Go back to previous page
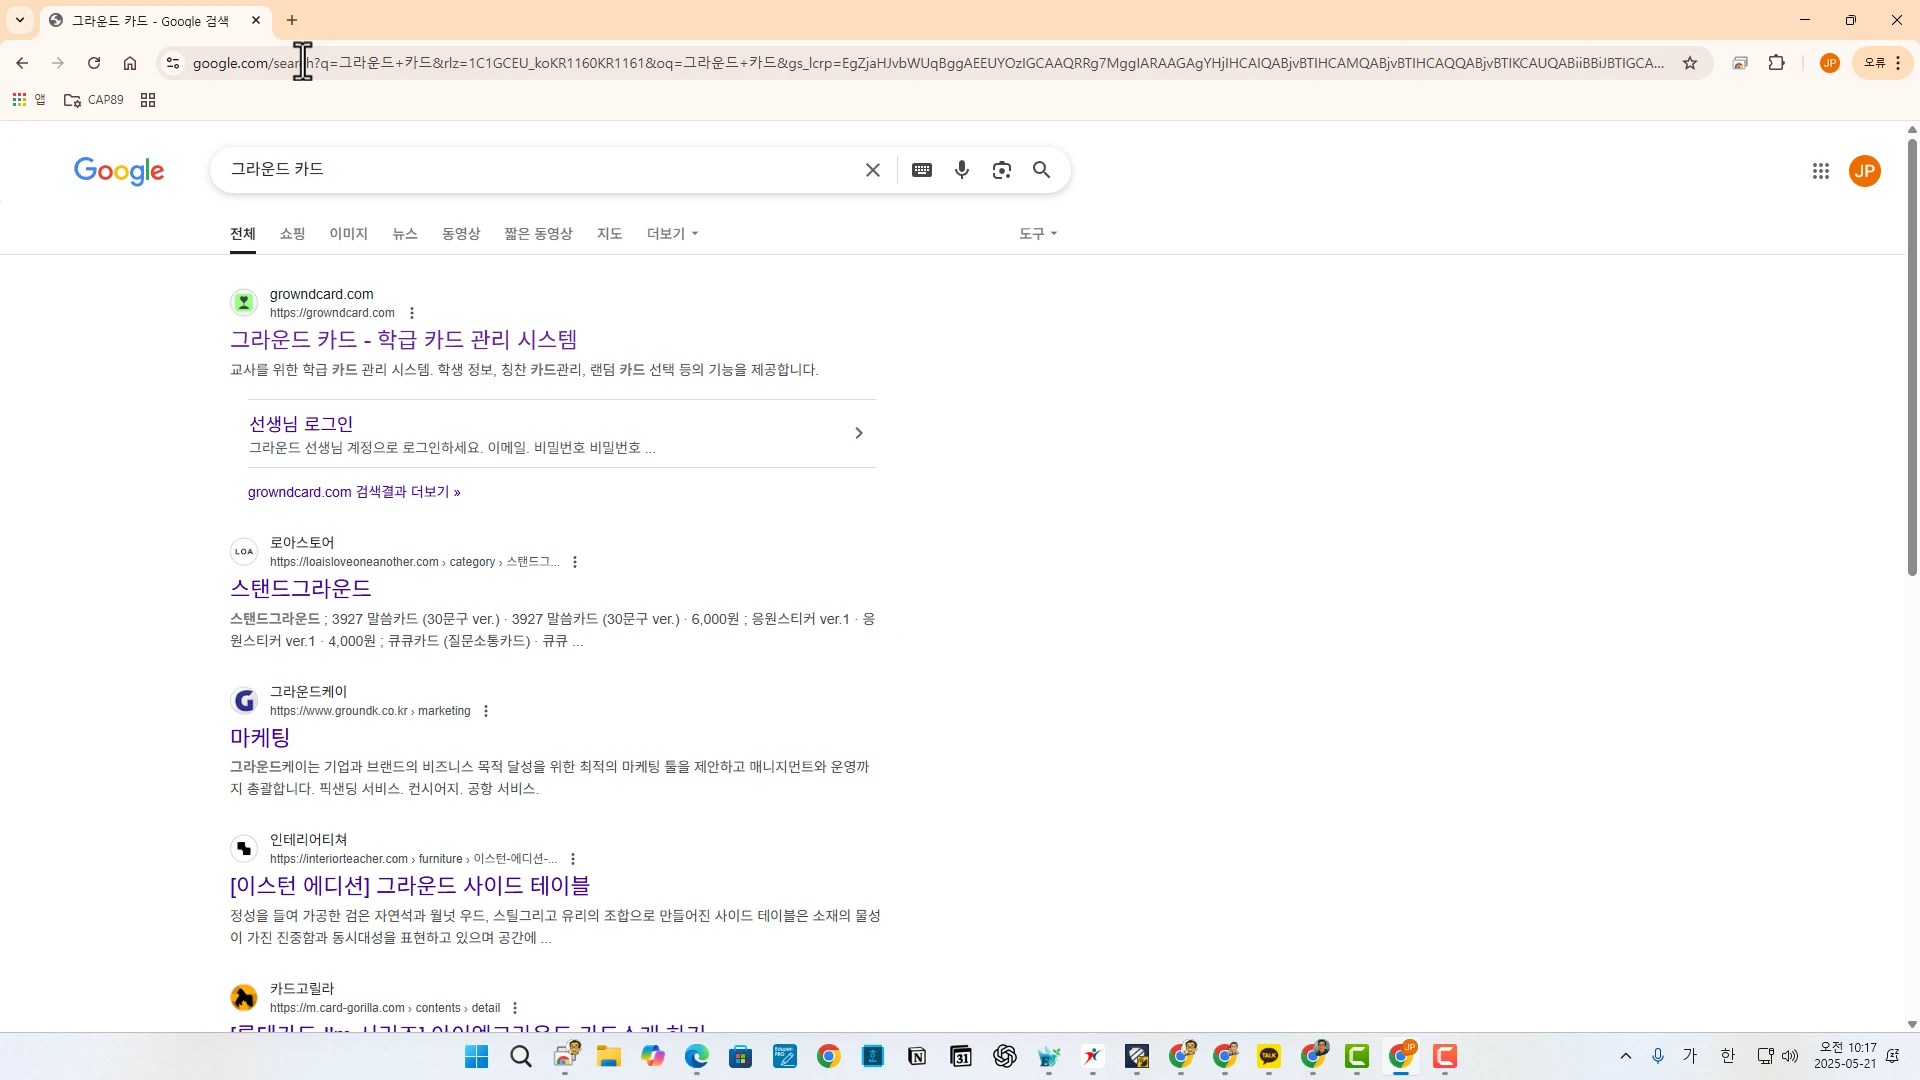Viewport: 1920px width, 1080px height. [x=22, y=63]
